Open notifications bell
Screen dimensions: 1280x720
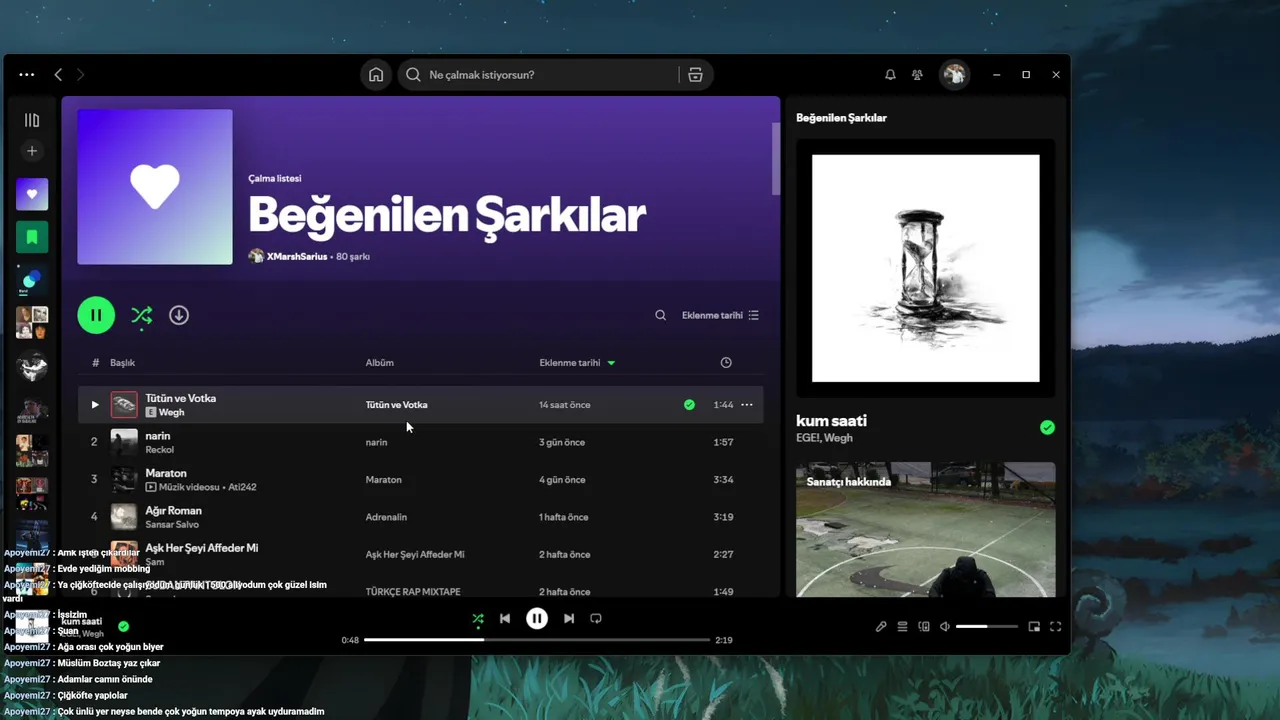coord(890,75)
